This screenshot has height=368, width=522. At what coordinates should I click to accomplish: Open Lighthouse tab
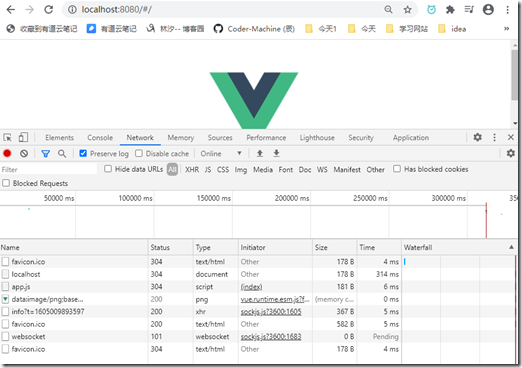pyautogui.click(x=317, y=138)
